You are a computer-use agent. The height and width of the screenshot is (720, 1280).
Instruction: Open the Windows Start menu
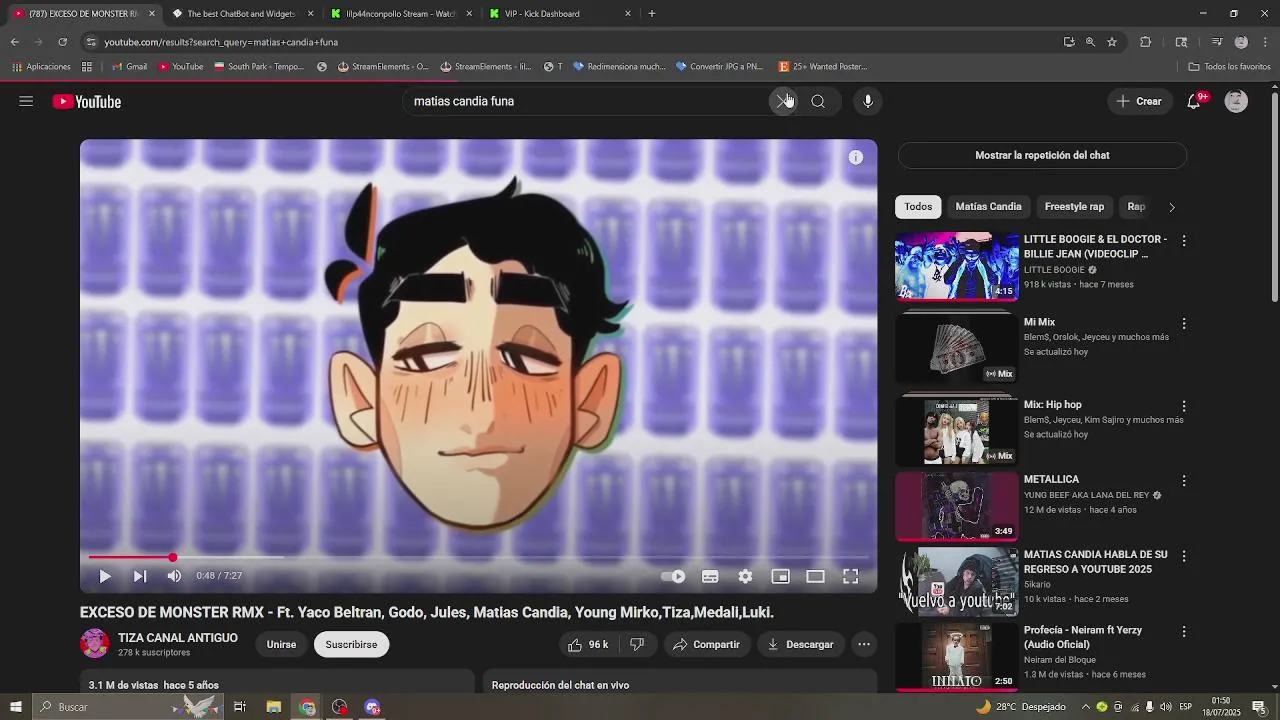[15, 707]
